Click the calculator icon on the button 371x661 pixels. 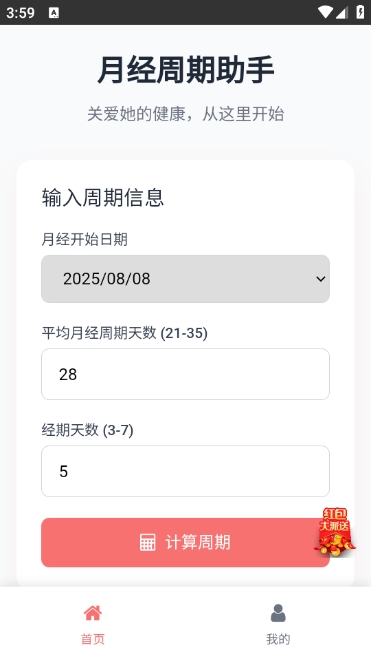point(148,542)
